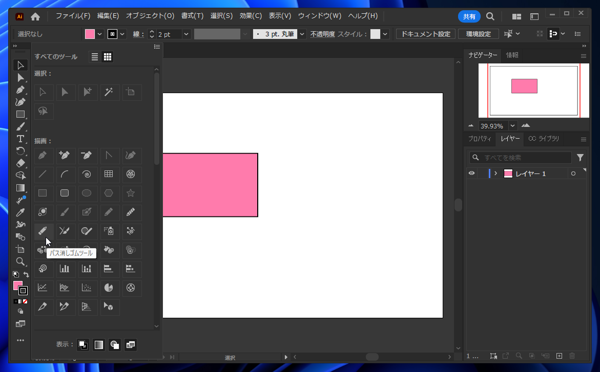Toggle screen mode display button
The width and height of the screenshot is (600, 372).
(x=130, y=345)
